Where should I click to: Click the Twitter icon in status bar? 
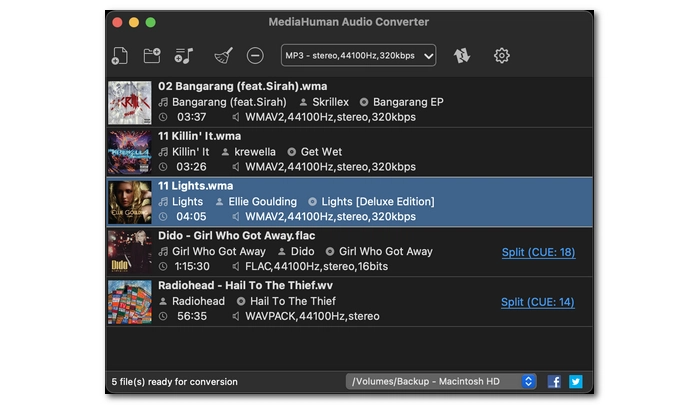575,382
